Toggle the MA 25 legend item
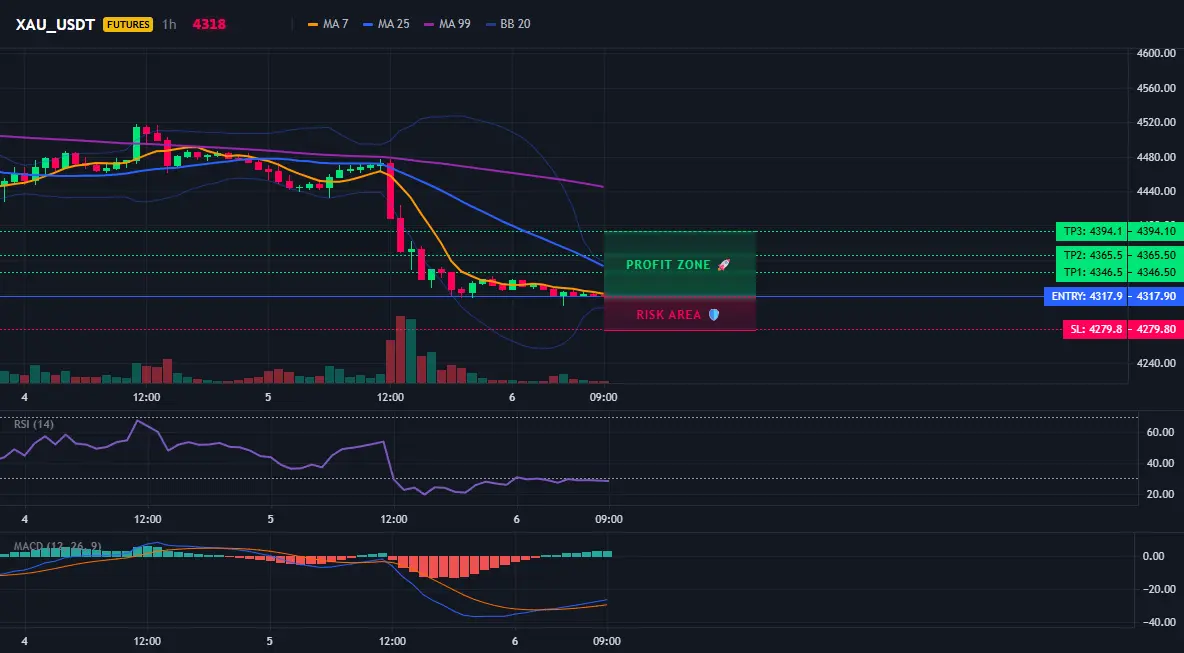1184x653 pixels. [386, 24]
